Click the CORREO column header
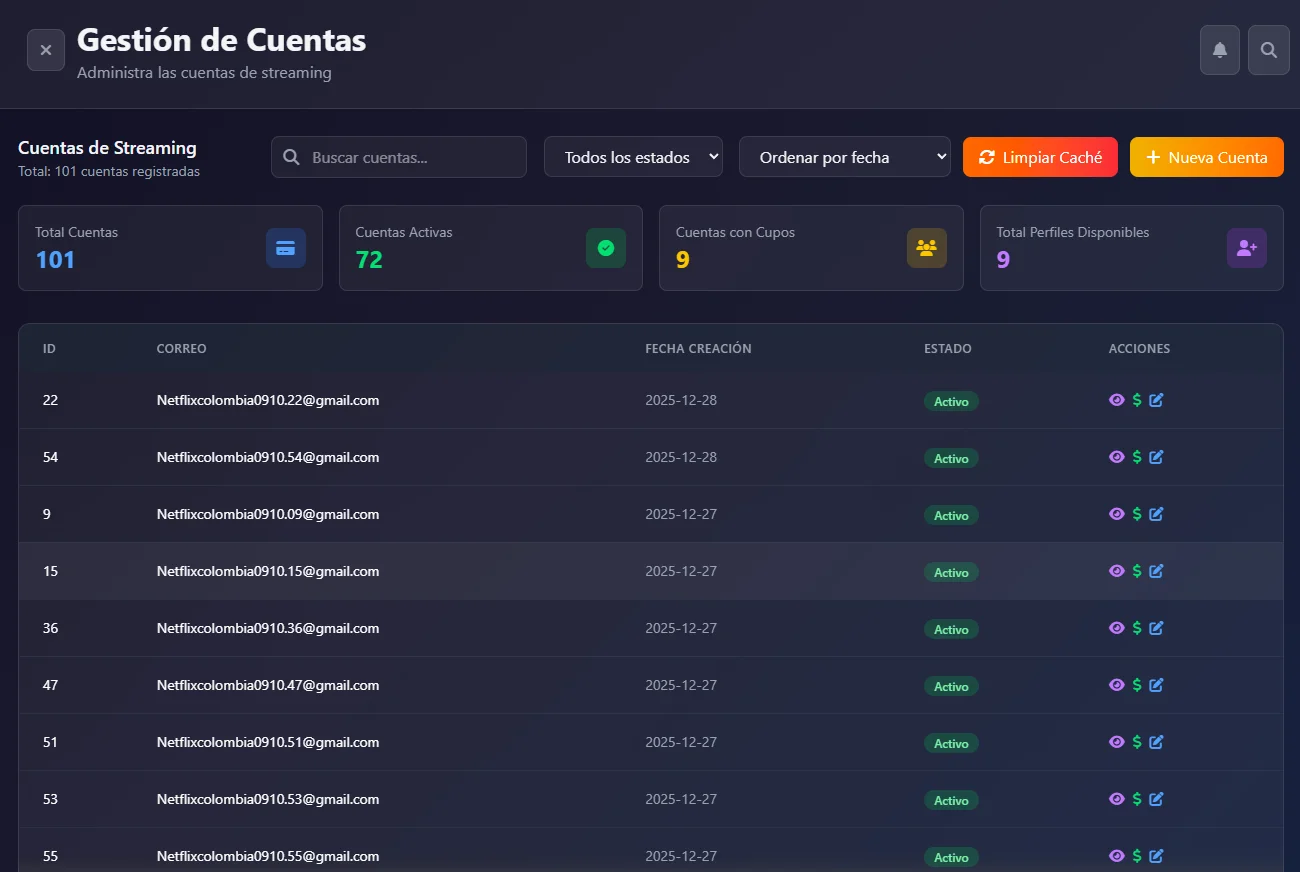Viewport: 1300px width, 872px height. [181, 349]
